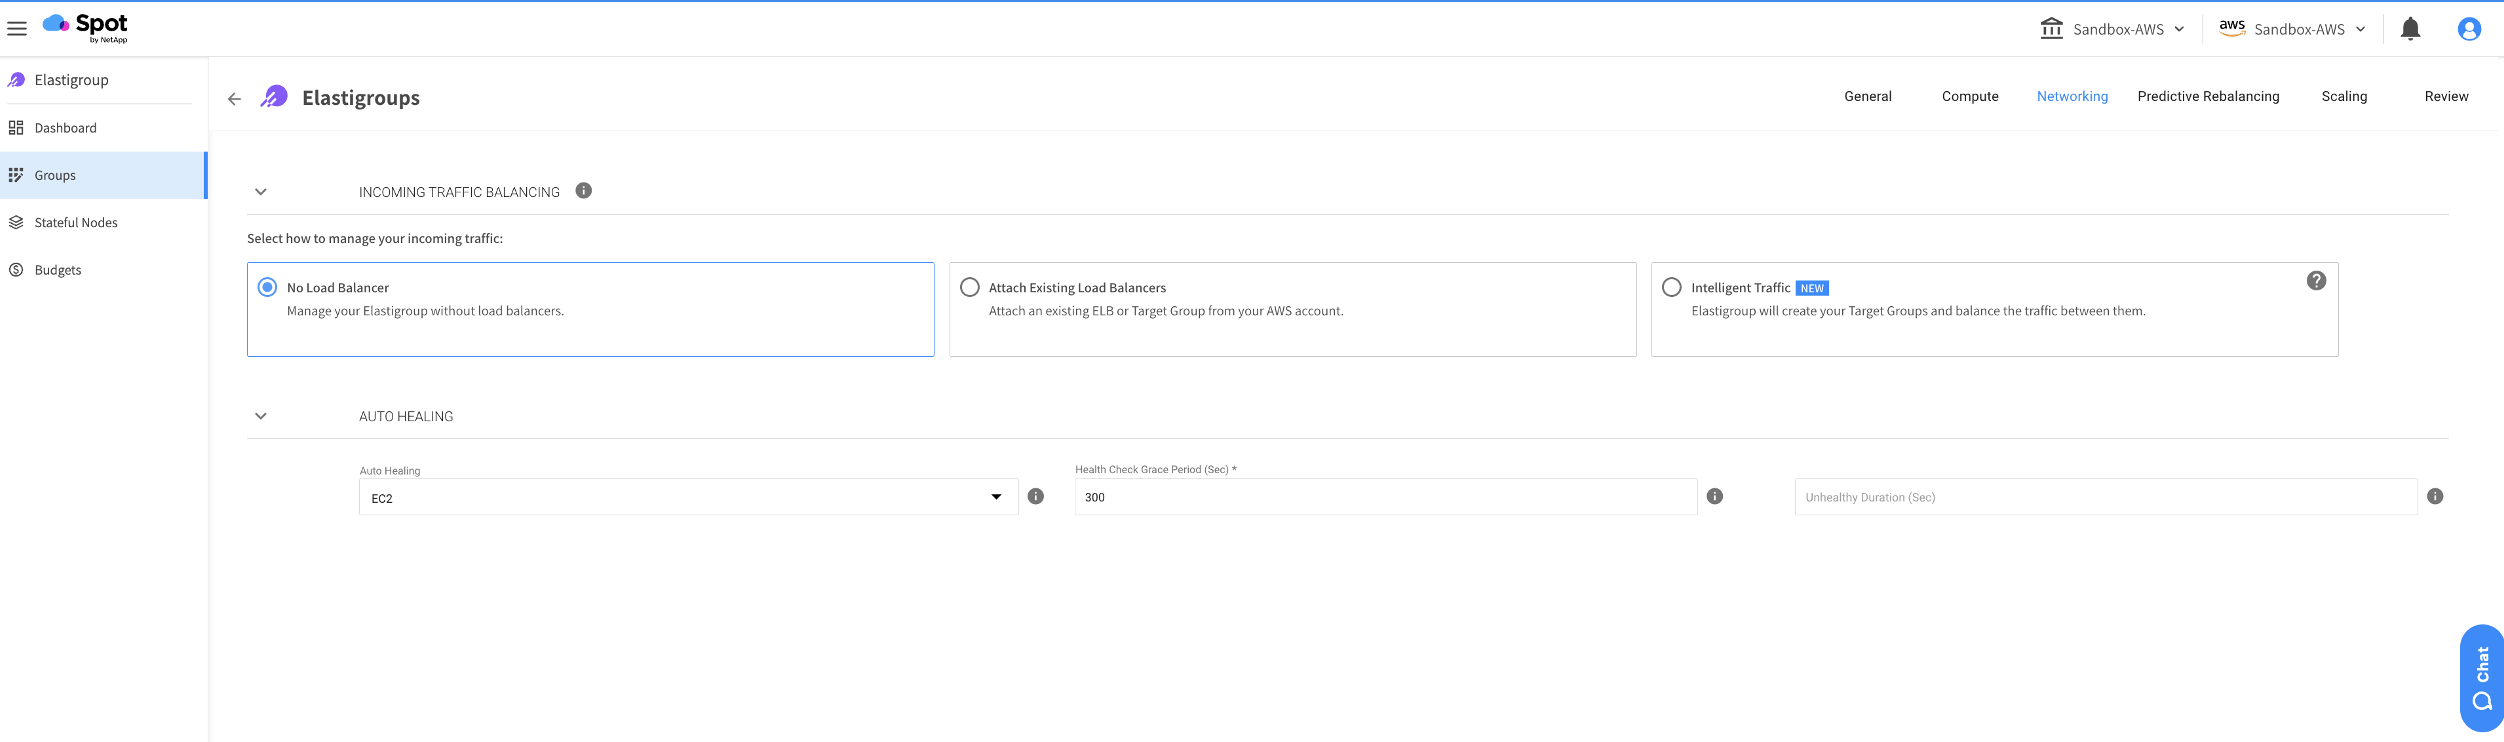Open the Chat support widget

pos(2481,677)
